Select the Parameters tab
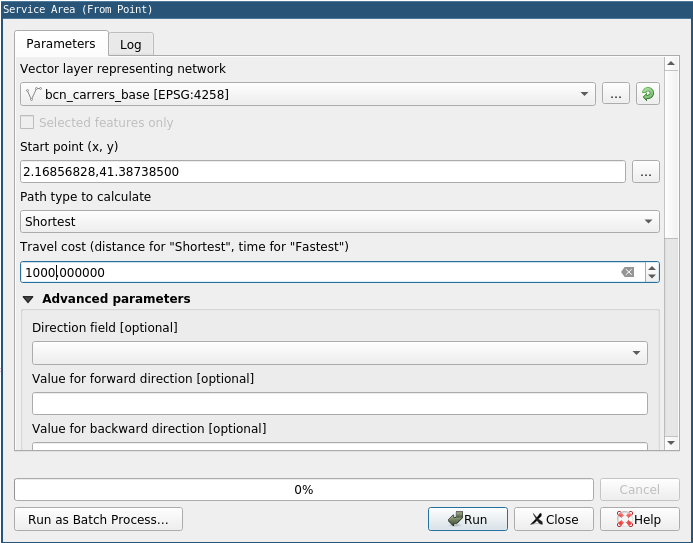 coord(61,44)
